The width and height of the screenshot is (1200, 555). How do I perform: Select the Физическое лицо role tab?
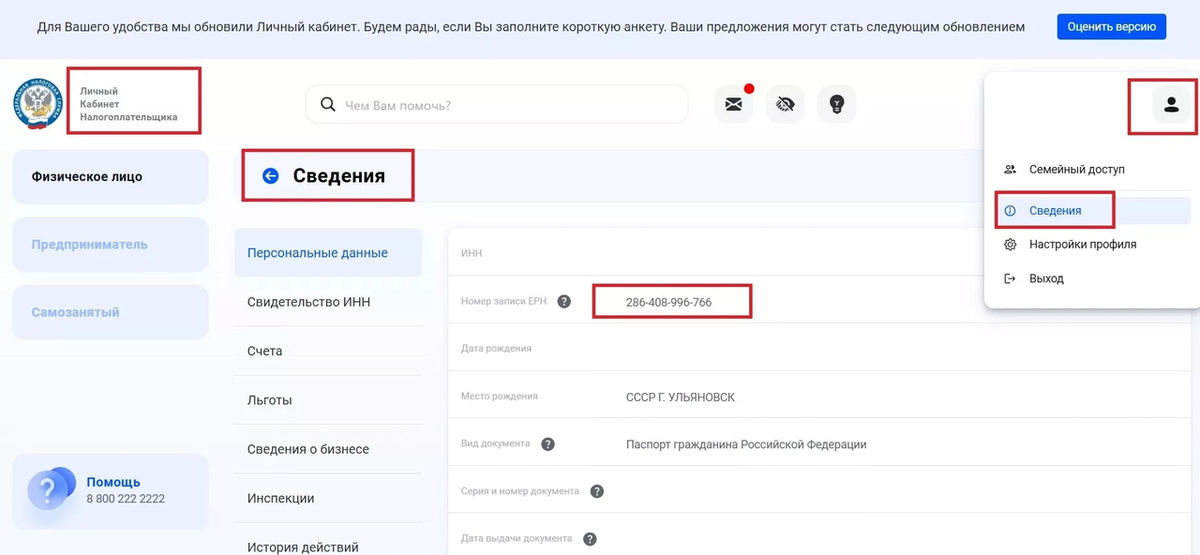pyautogui.click(x=110, y=177)
